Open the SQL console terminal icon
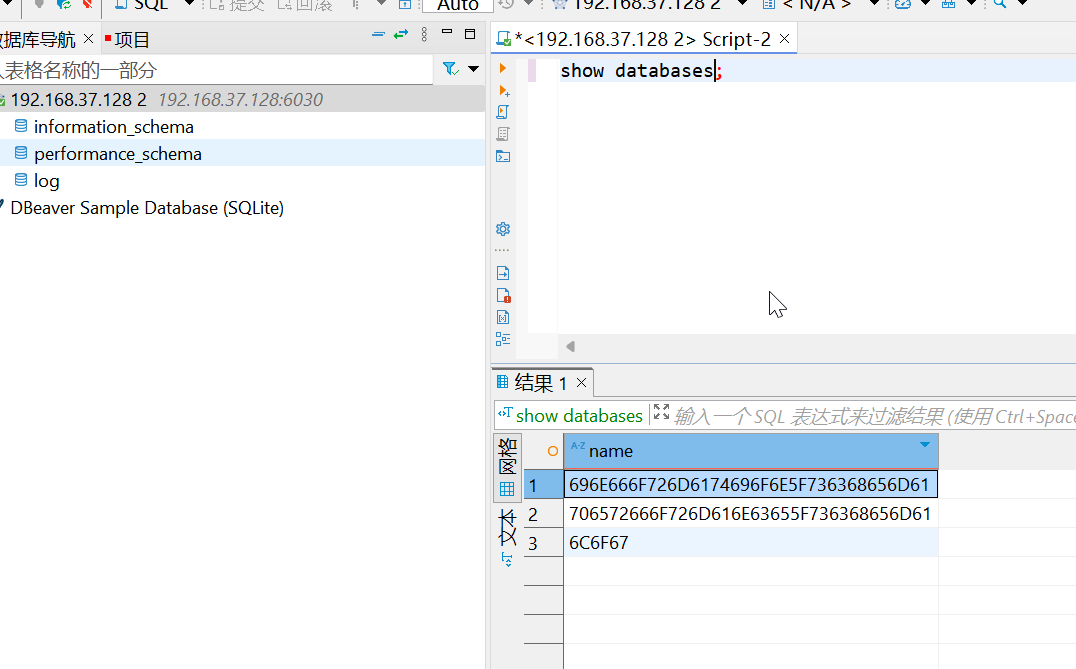The width and height of the screenshot is (1076, 669). pos(503,156)
